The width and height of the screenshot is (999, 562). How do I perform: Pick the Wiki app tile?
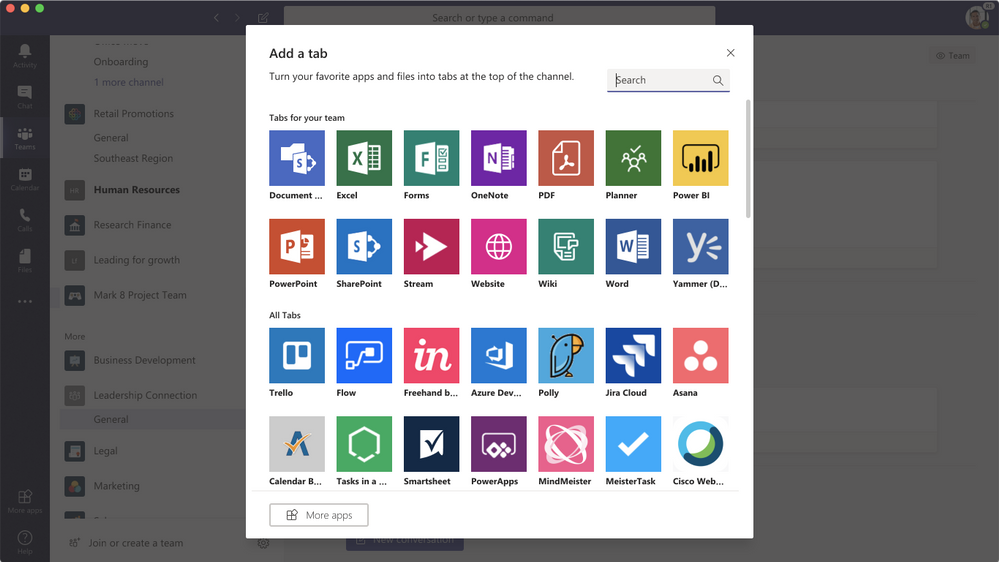pos(566,247)
